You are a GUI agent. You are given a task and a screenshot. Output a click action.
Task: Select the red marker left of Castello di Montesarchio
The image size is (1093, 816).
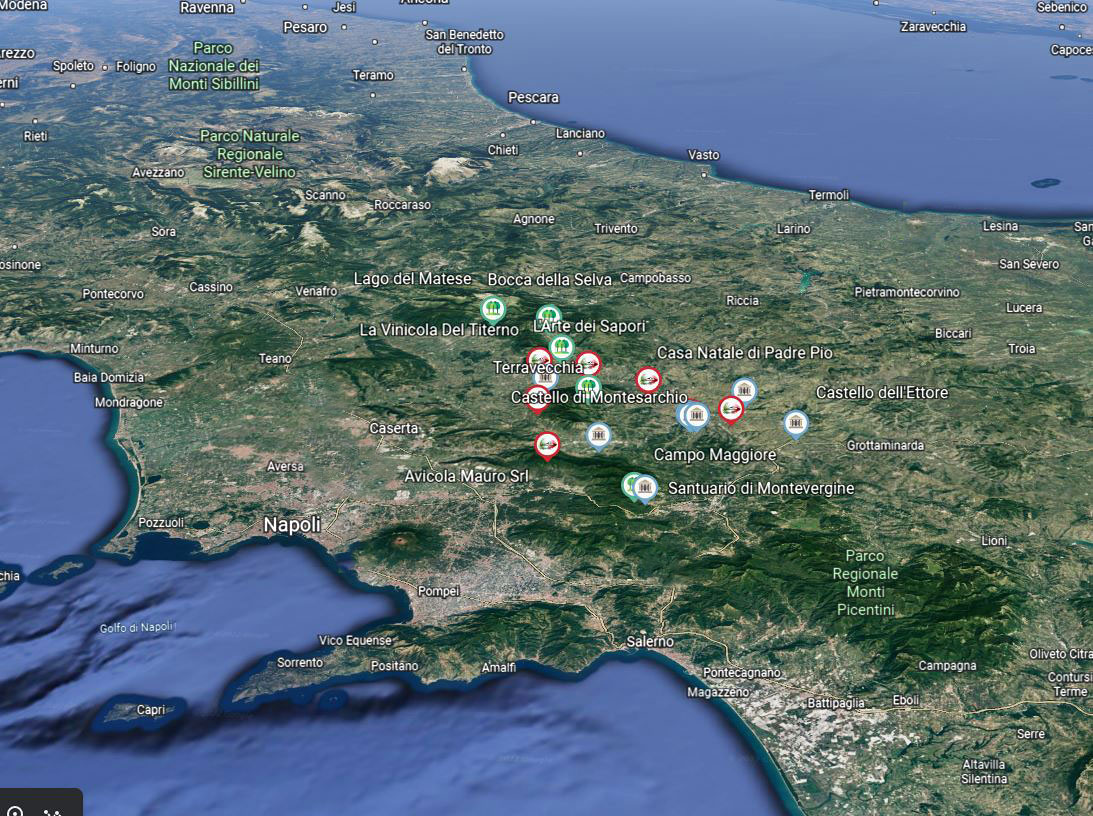[537, 398]
